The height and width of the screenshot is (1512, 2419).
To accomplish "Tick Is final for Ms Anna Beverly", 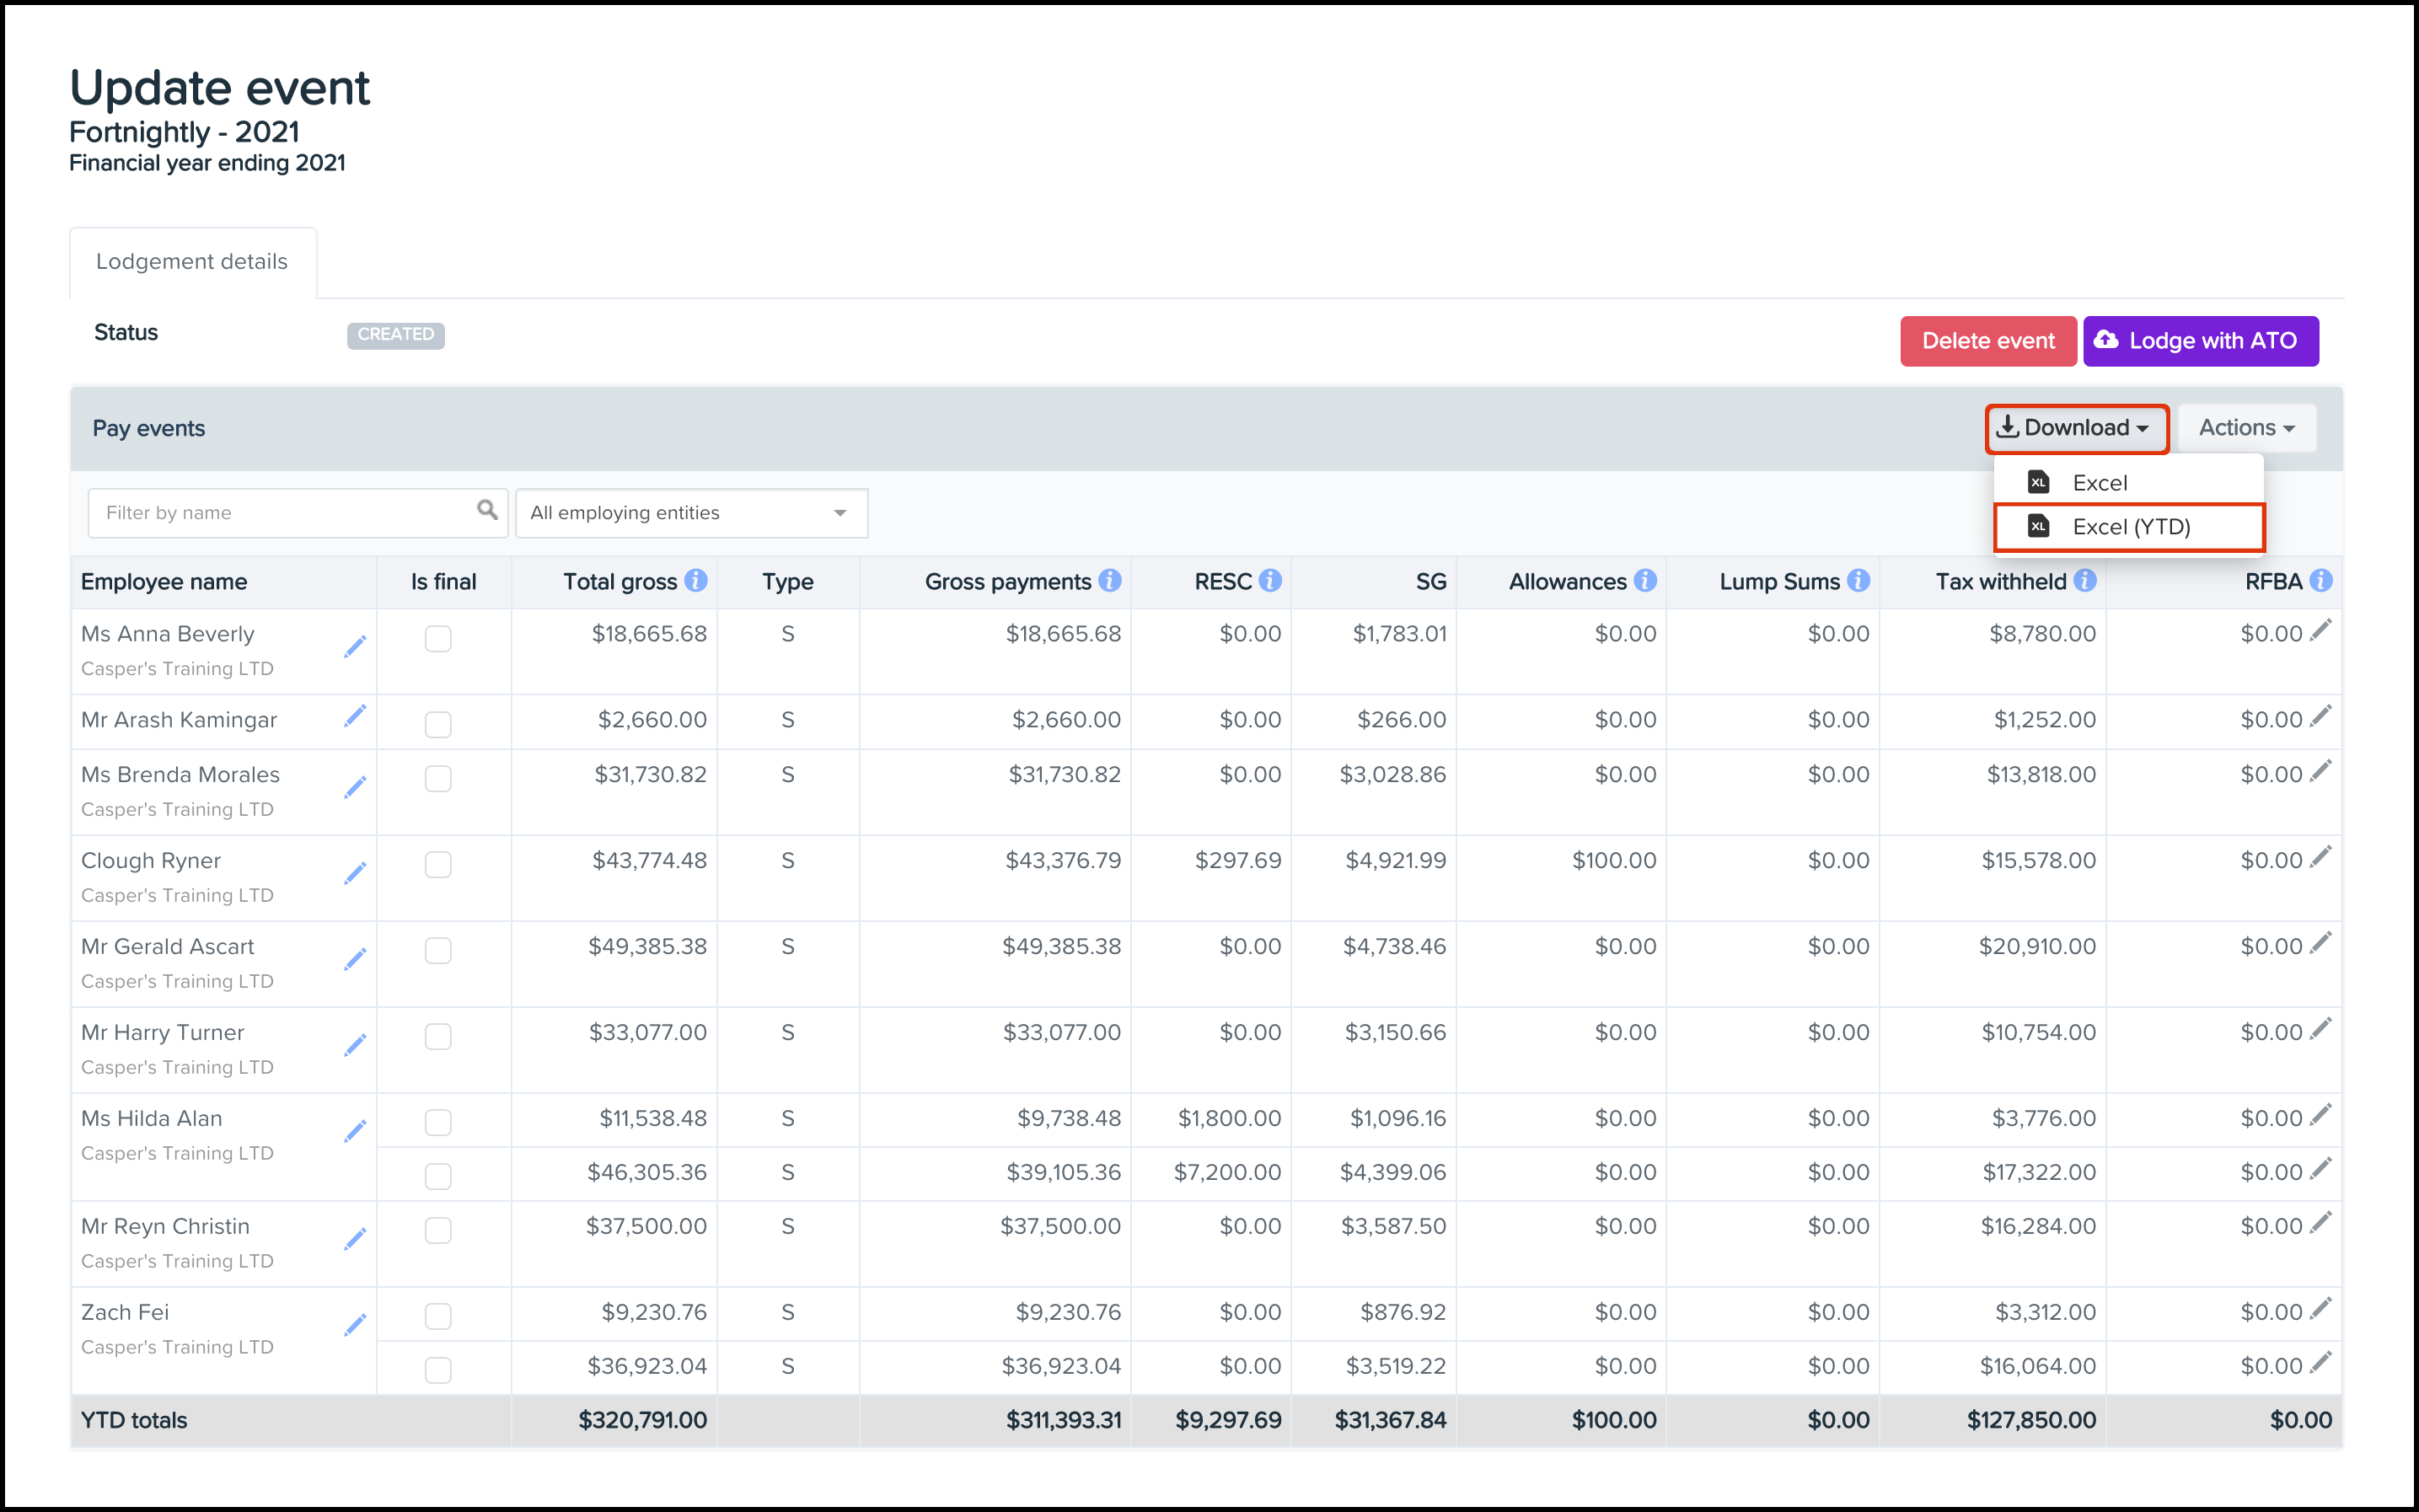I will coord(438,639).
